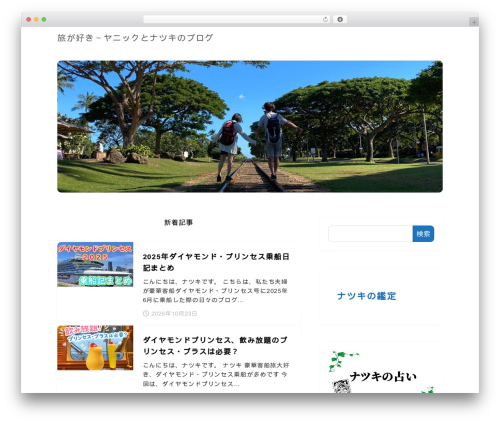Open the article 2025年ダイヤモンド・プリンセス乗船日記まとめ
500x423 pixels.
[x=216, y=262]
